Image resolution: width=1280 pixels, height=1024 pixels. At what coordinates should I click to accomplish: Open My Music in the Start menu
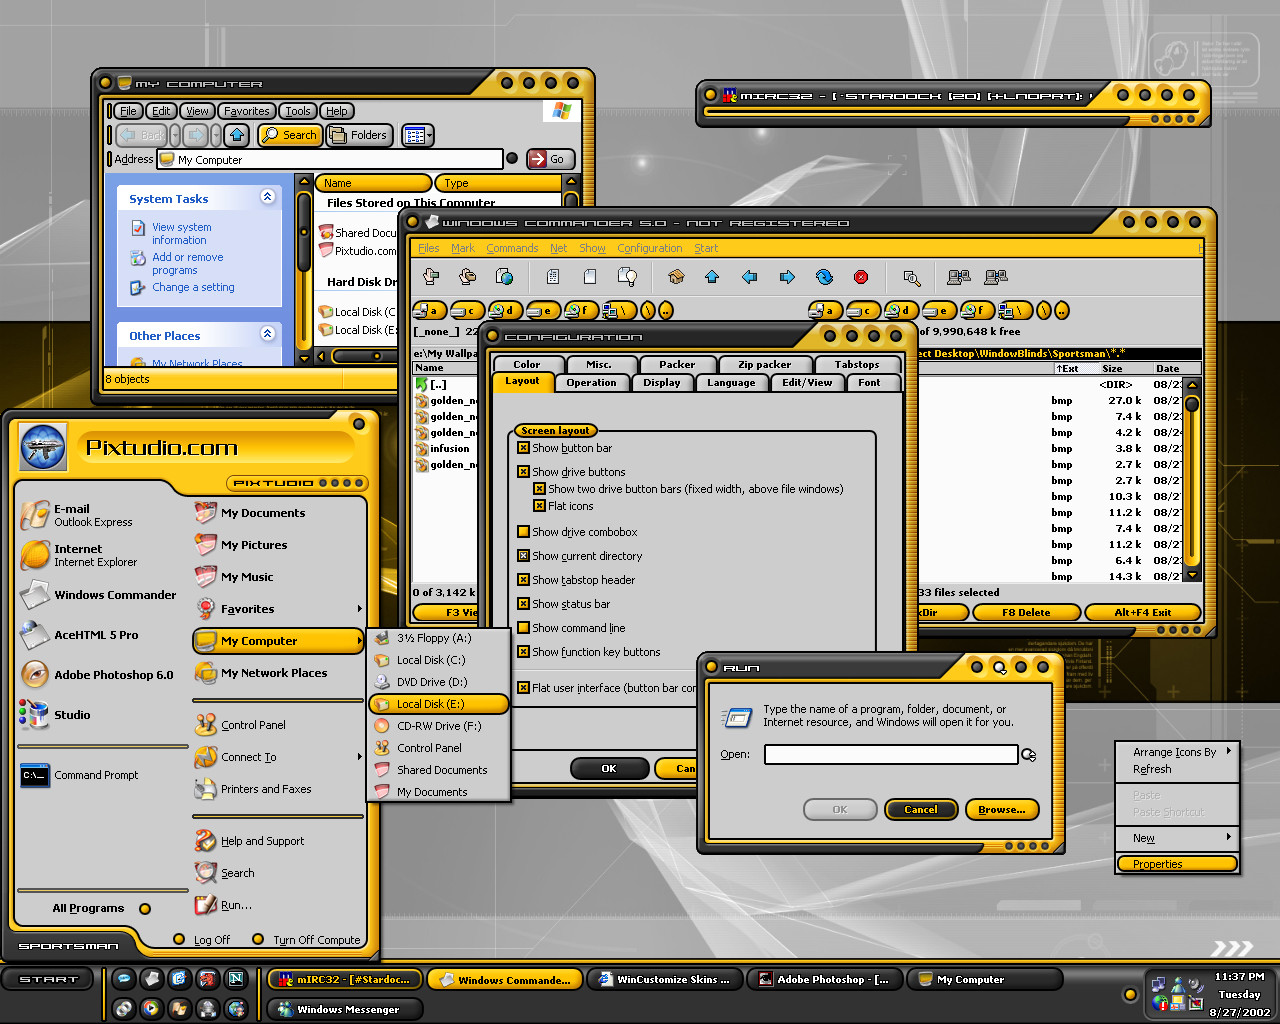(x=235, y=577)
